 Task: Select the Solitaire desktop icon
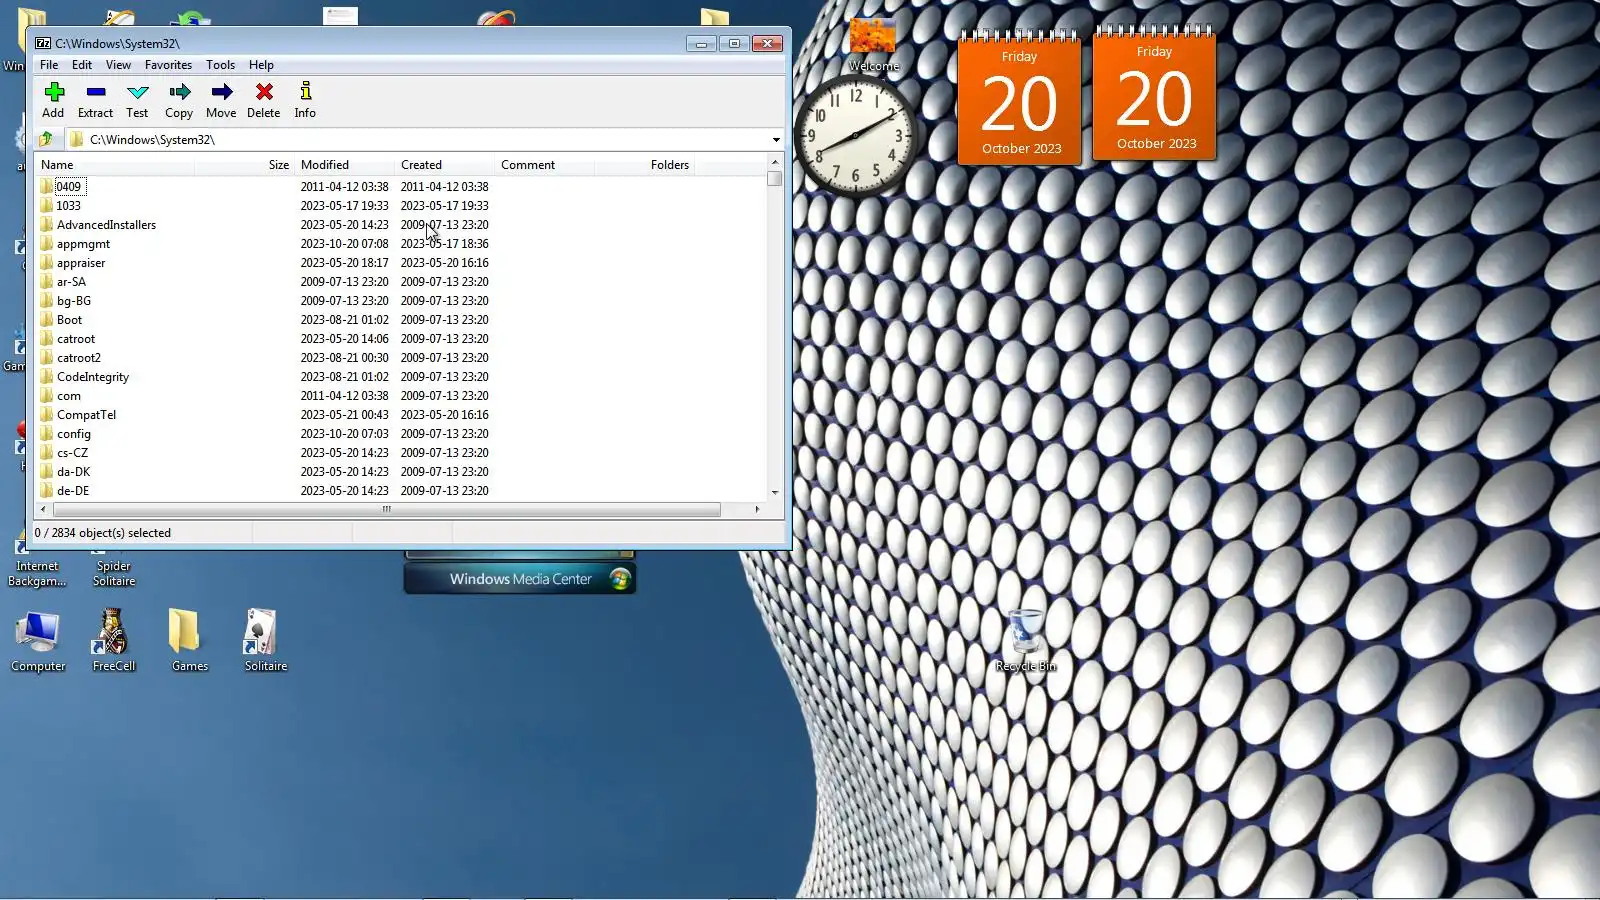point(265,642)
